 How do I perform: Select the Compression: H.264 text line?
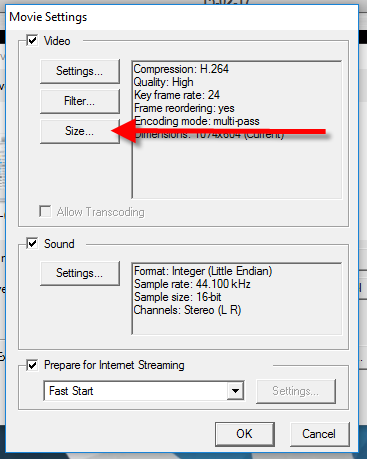181,69
